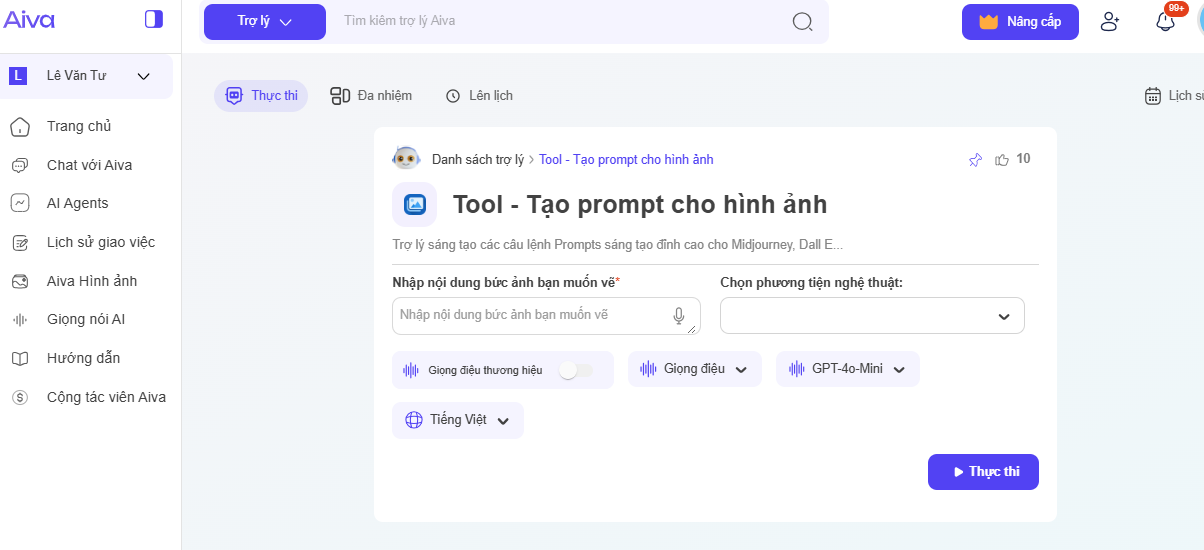Click the microphone voice input icon
The image size is (1204, 550).
tap(679, 316)
